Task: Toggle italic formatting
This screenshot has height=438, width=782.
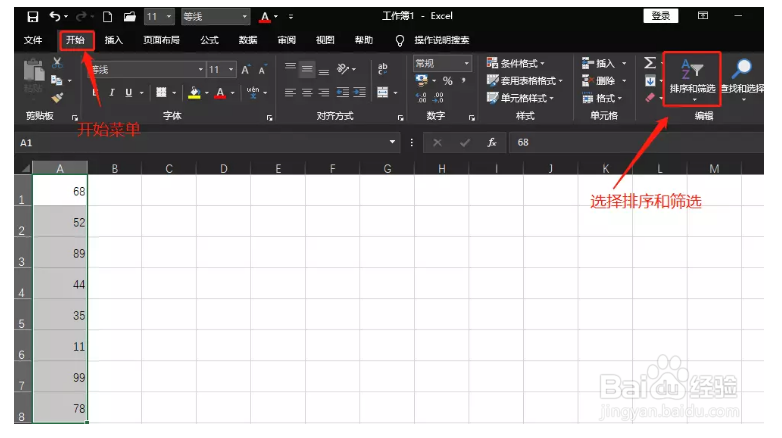Action: (x=112, y=92)
